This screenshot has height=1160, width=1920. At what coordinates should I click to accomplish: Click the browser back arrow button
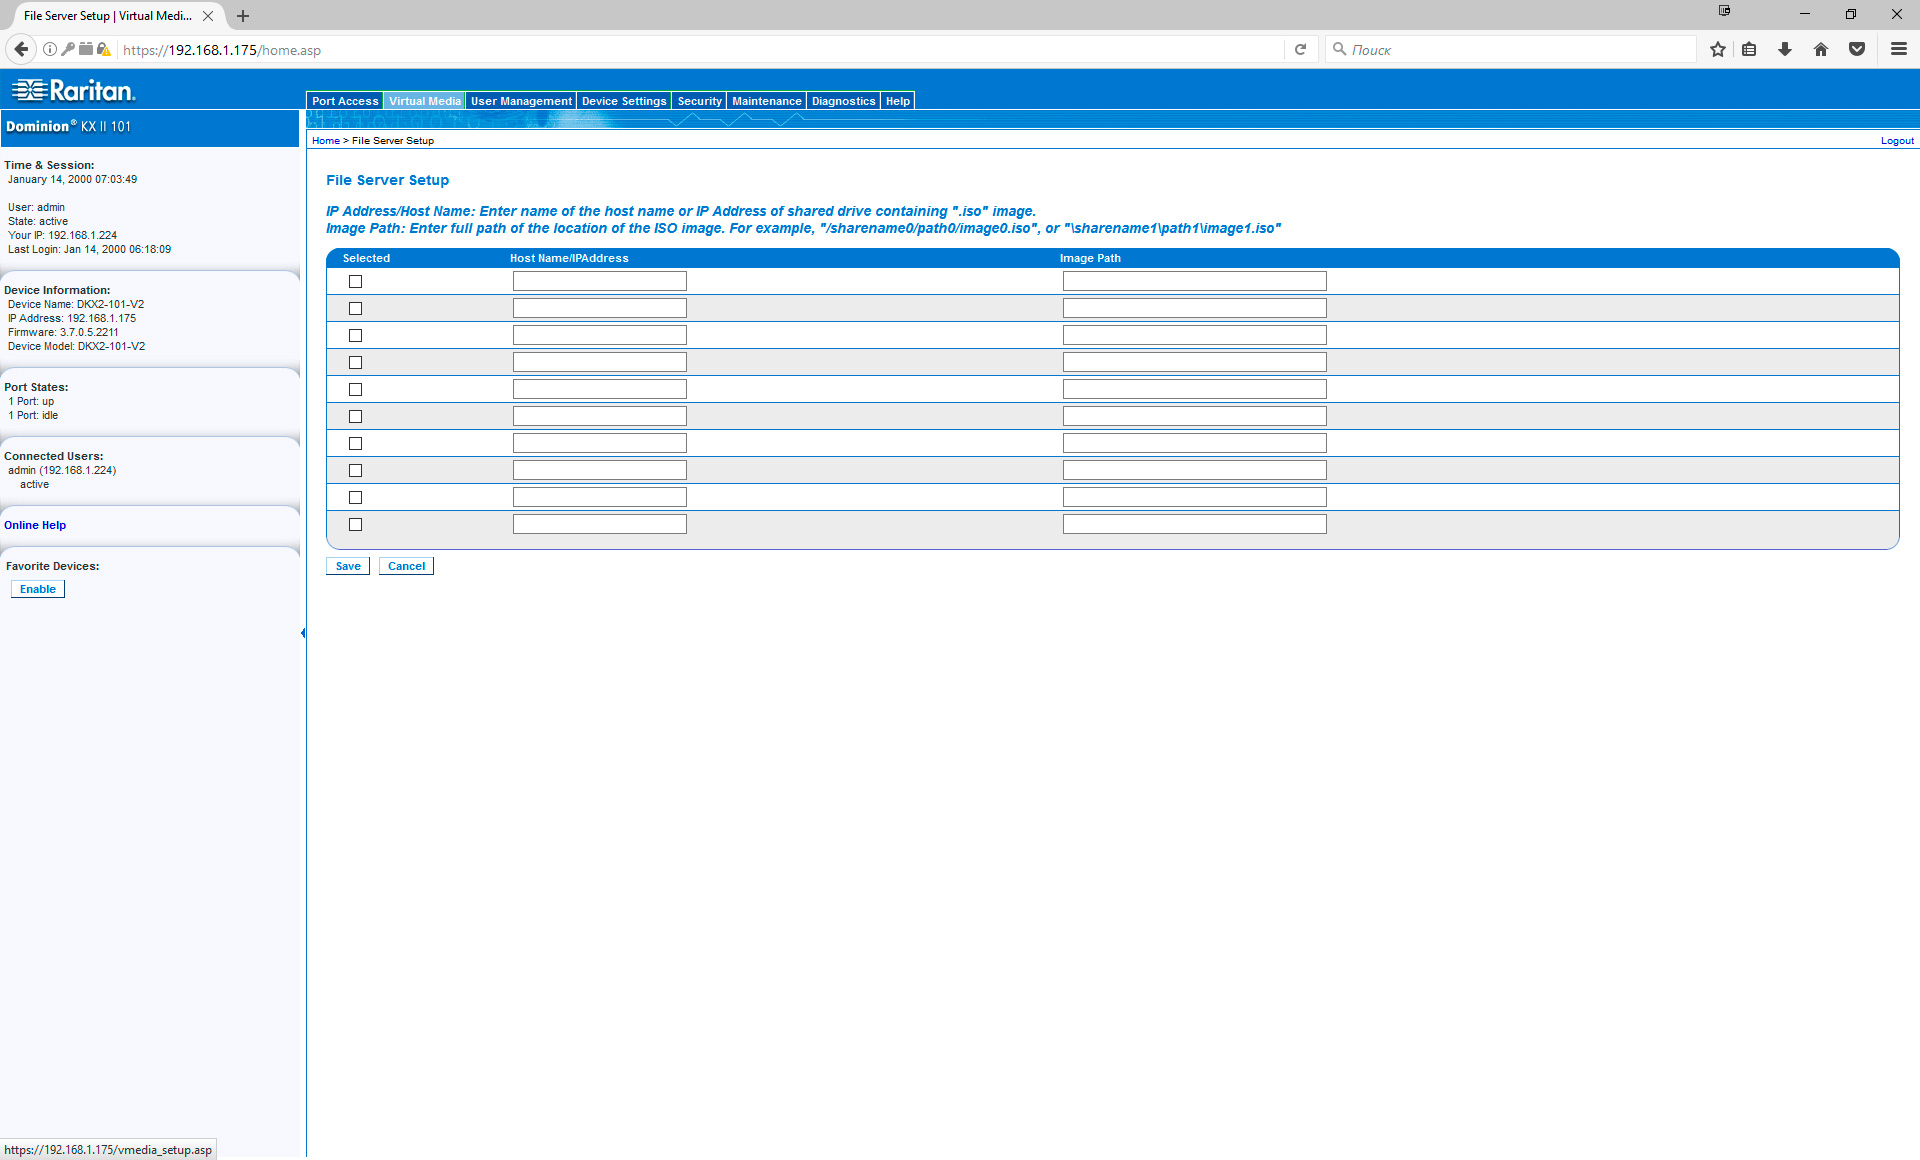point(21,49)
